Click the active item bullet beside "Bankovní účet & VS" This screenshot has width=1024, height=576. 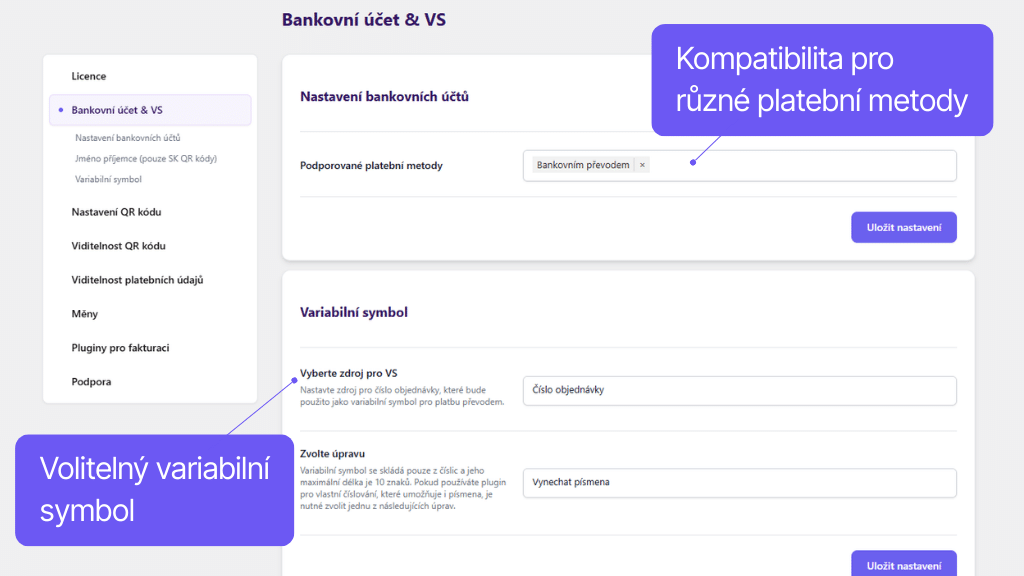[x=62, y=110]
